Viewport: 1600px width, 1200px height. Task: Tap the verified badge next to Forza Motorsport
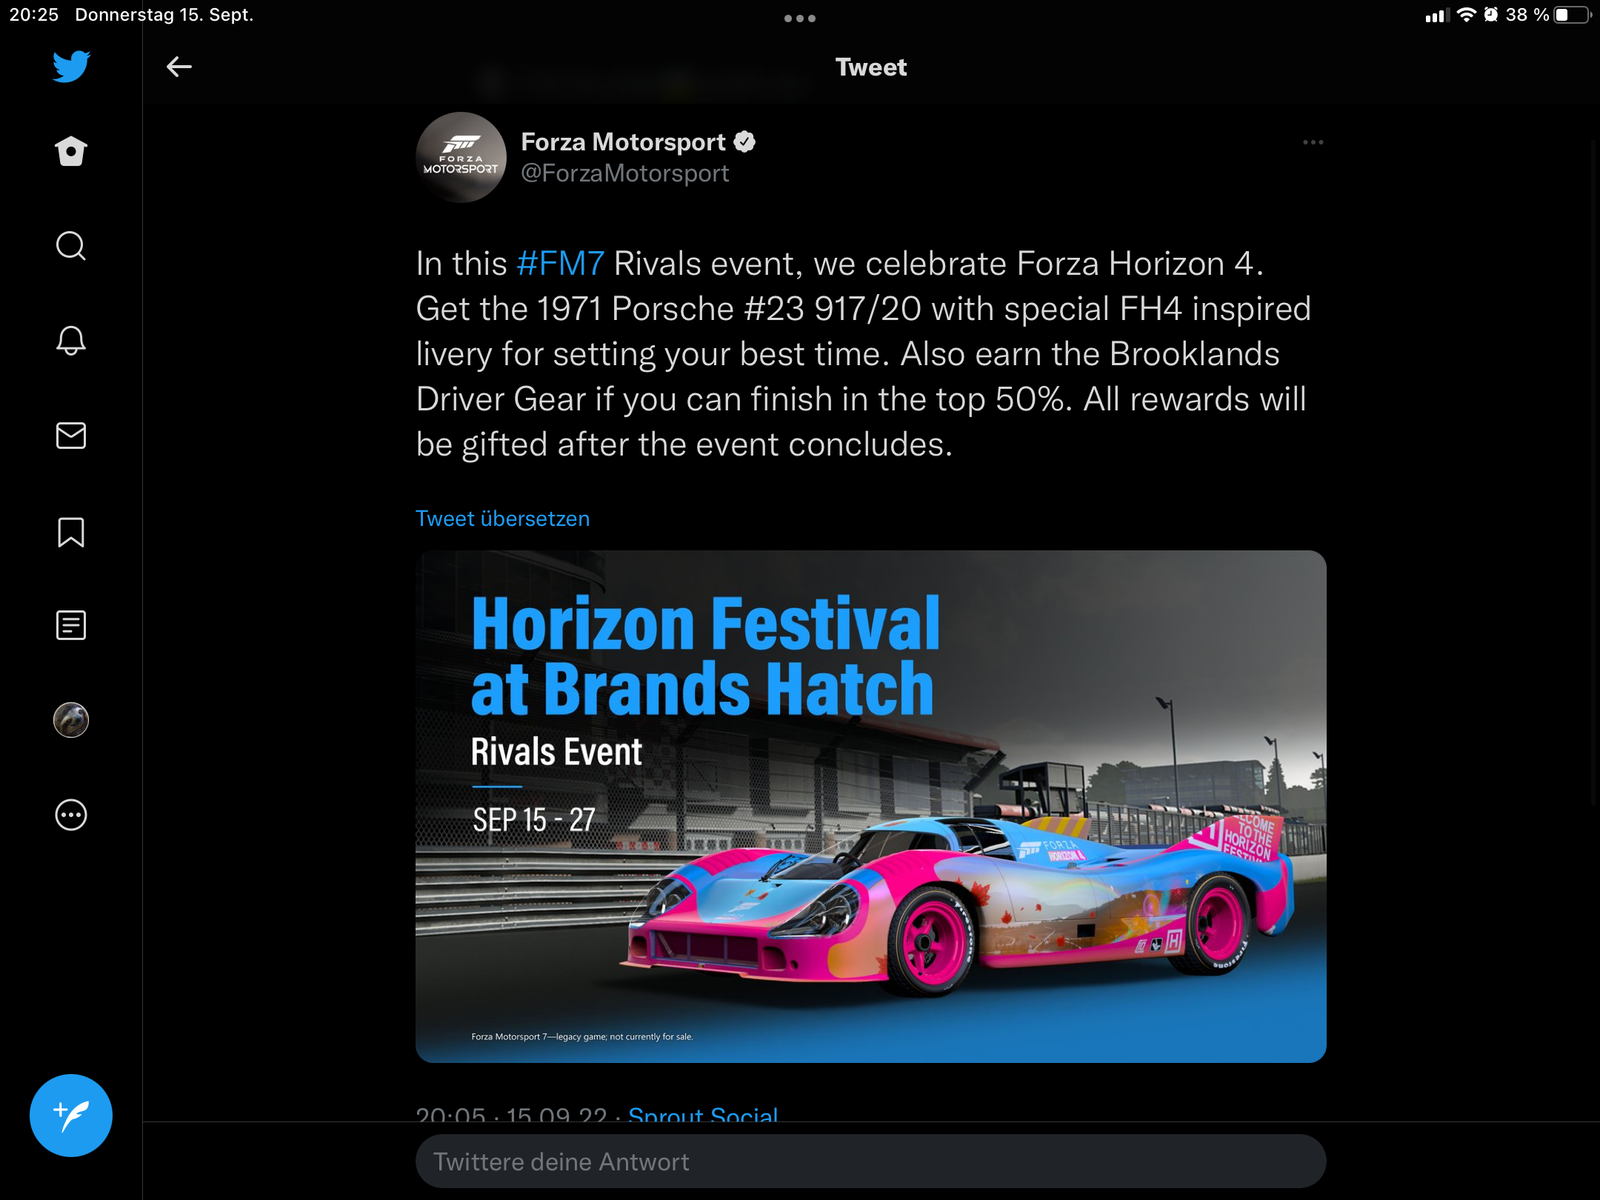(x=745, y=142)
